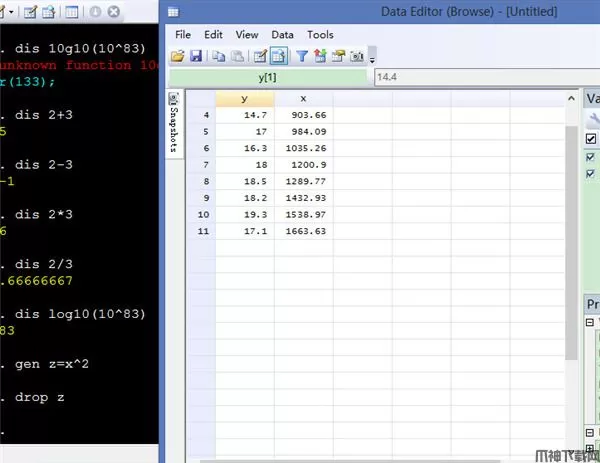The height and width of the screenshot is (463, 600).
Task: Click the clock More icon in main toolbar
Action: tap(95, 12)
